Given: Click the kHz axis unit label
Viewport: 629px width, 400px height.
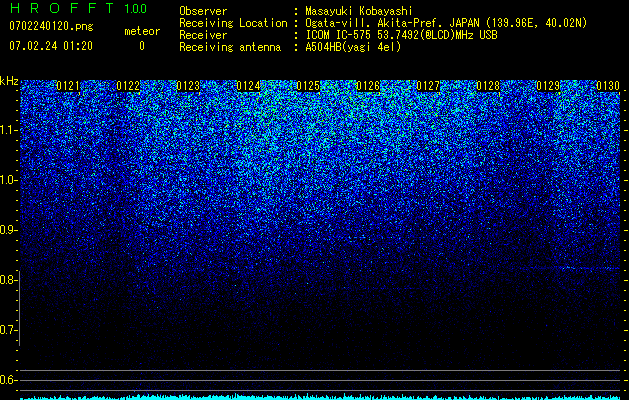Looking at the screenshot, I should point(9,81).
